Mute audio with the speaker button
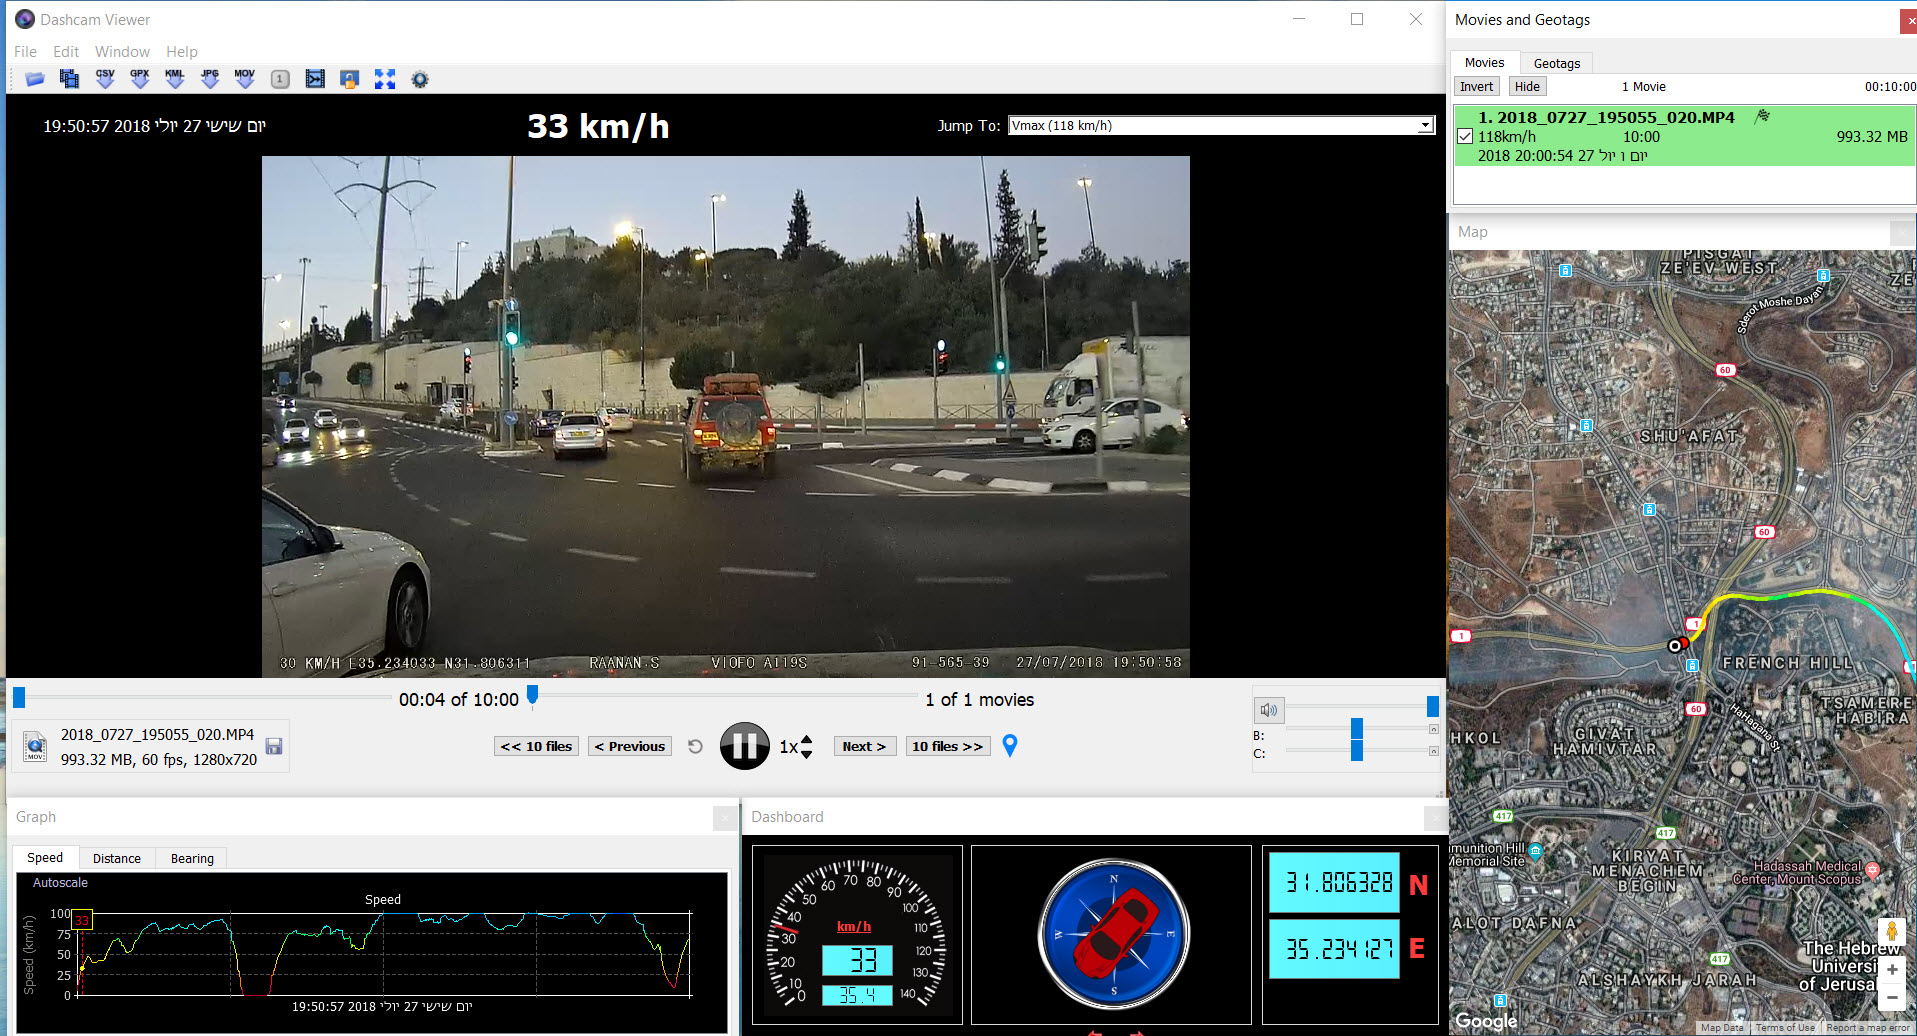 pos(1268,710)
